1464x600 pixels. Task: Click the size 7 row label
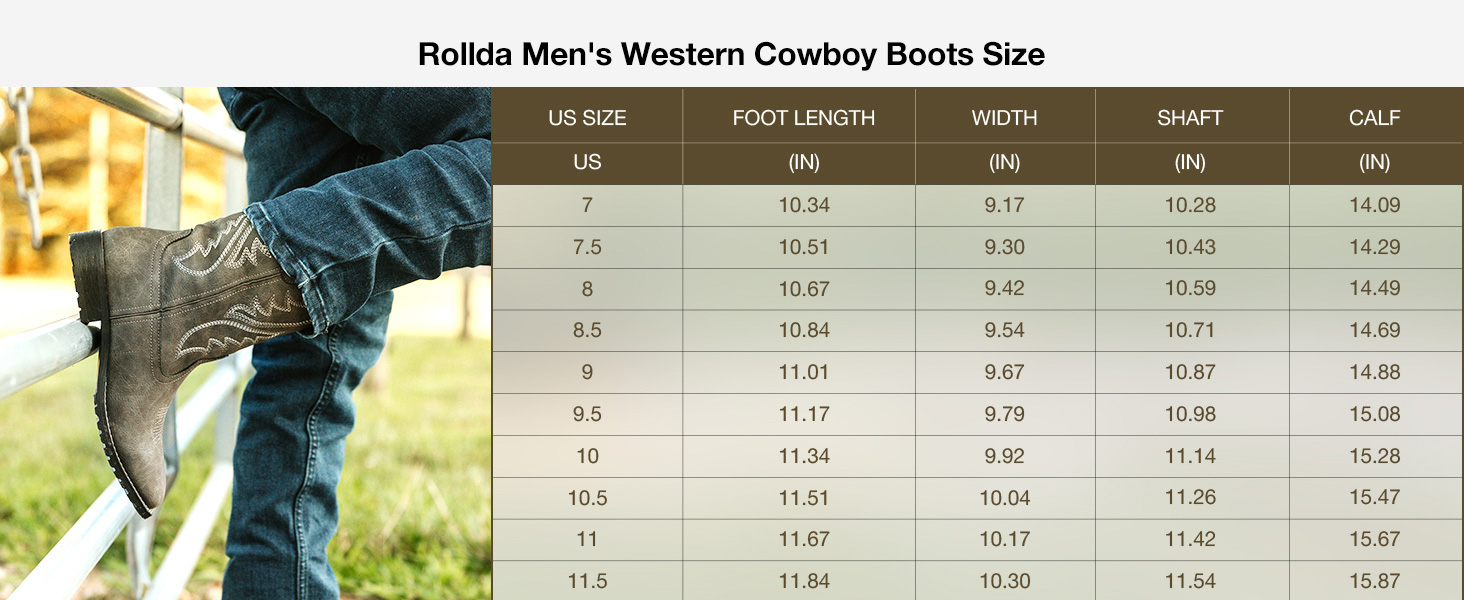[587, 206]
